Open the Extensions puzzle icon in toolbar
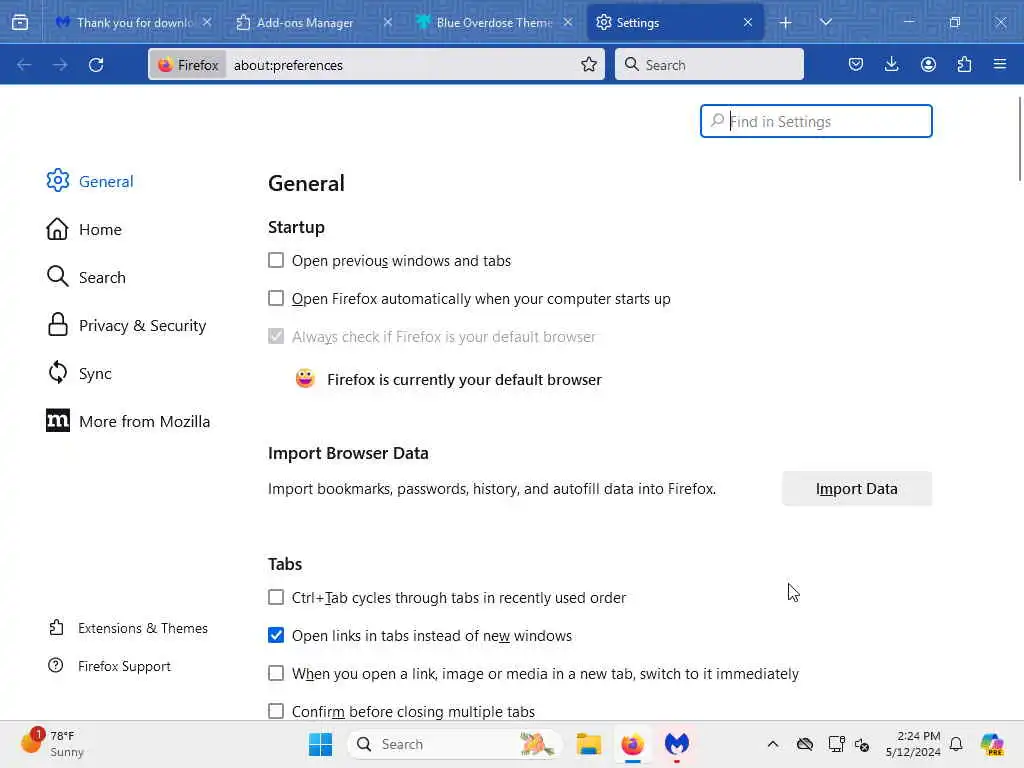 point(964,64)
